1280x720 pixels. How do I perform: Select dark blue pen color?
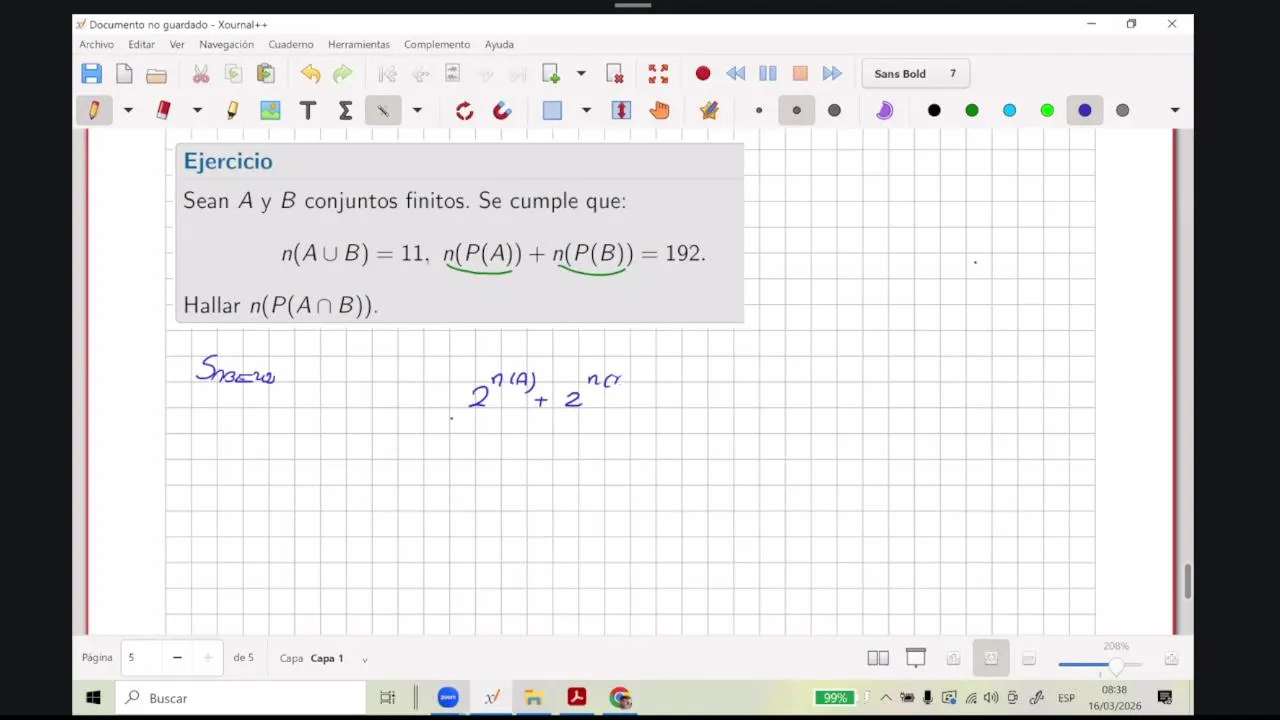(1085, 110)
